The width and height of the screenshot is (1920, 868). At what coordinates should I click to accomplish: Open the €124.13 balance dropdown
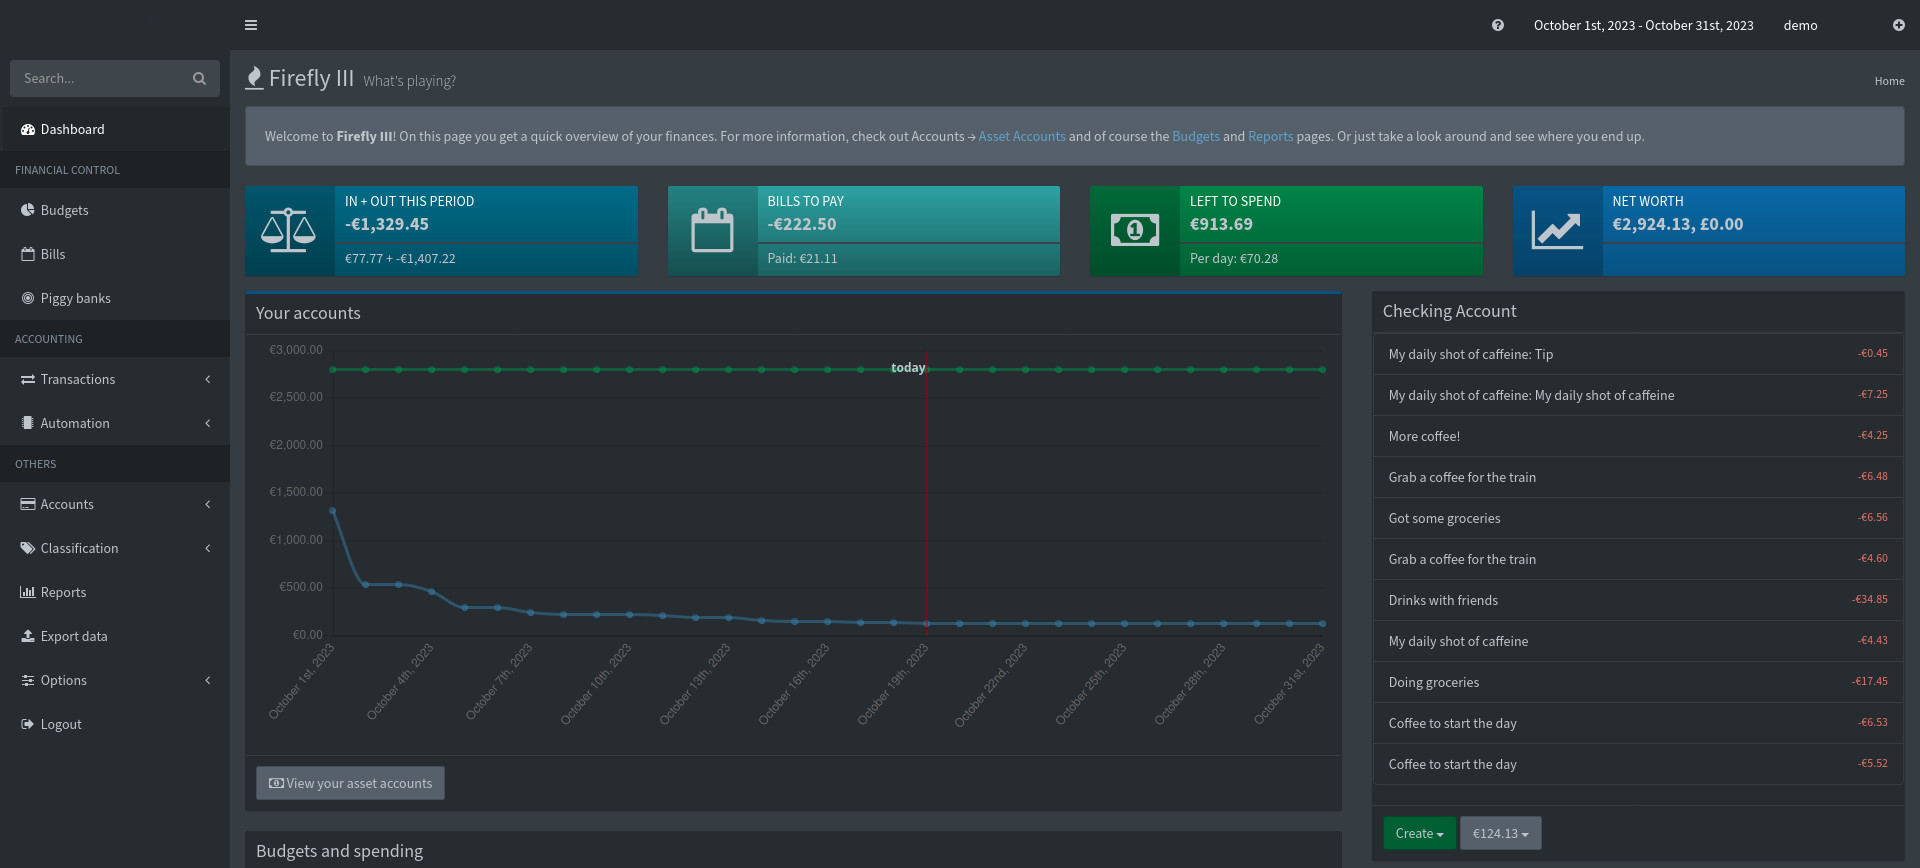pos(1500,833)
